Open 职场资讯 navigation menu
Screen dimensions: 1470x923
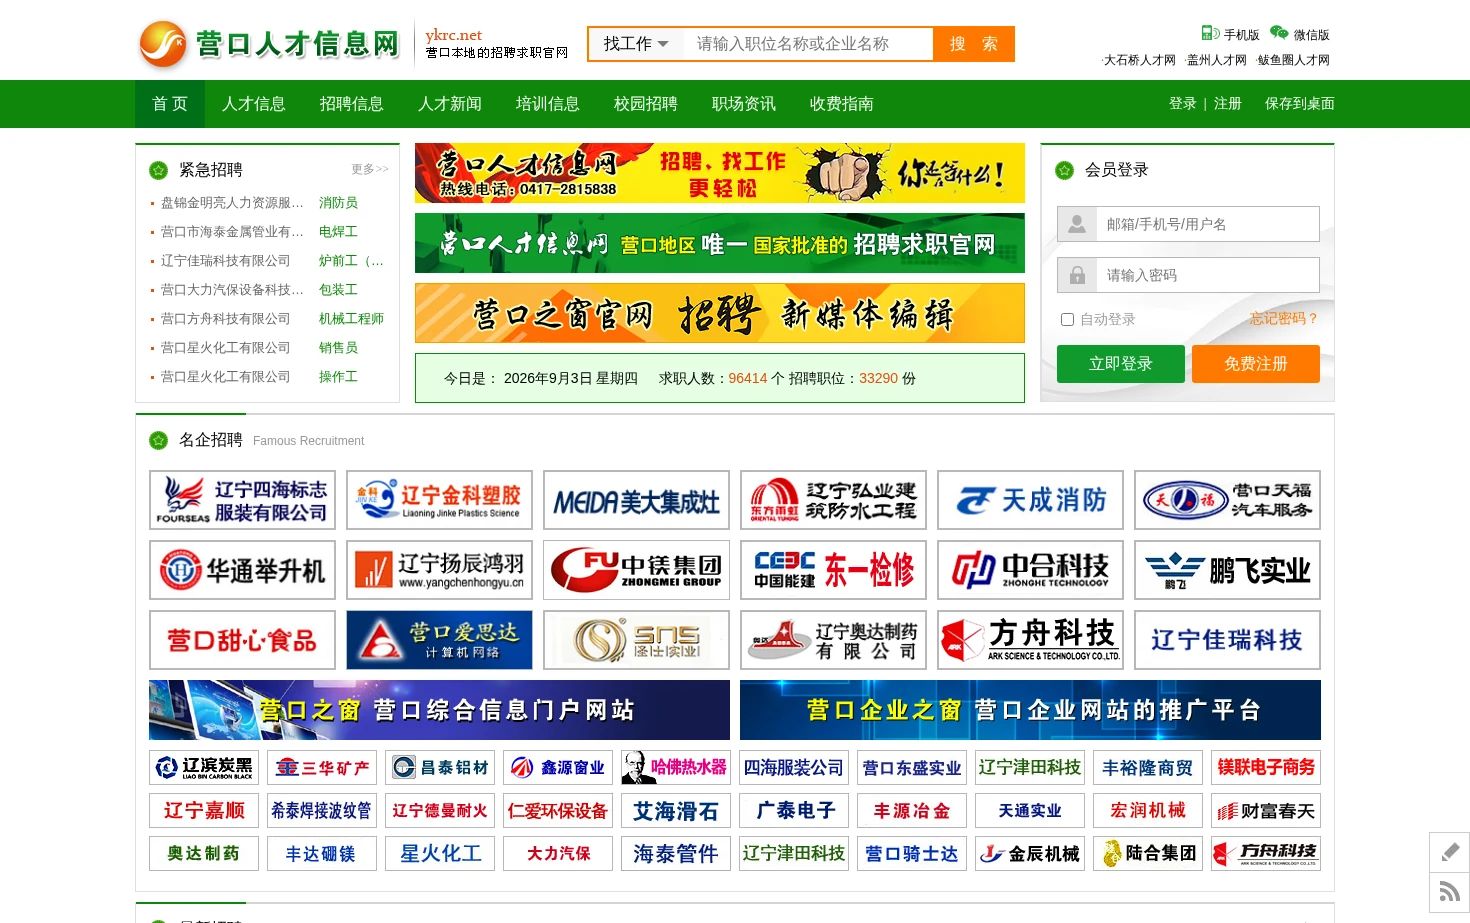click(x=744, y=104)
